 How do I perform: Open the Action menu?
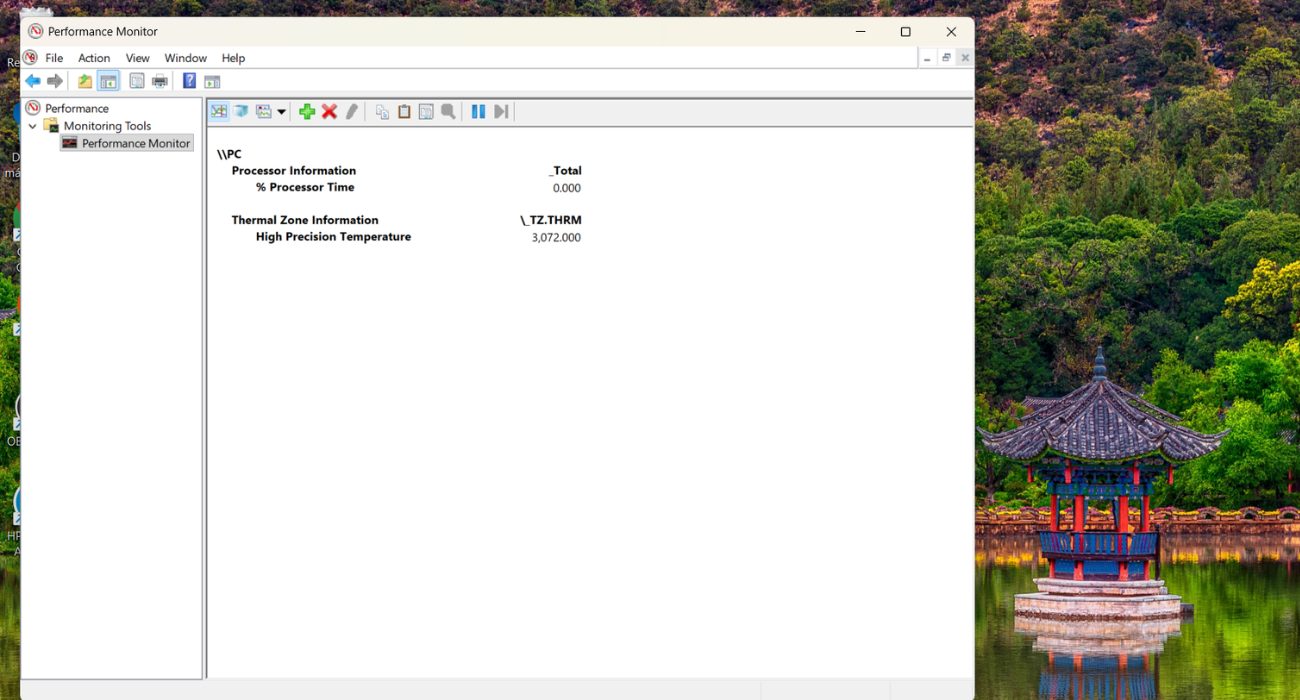tap(94, 58)
